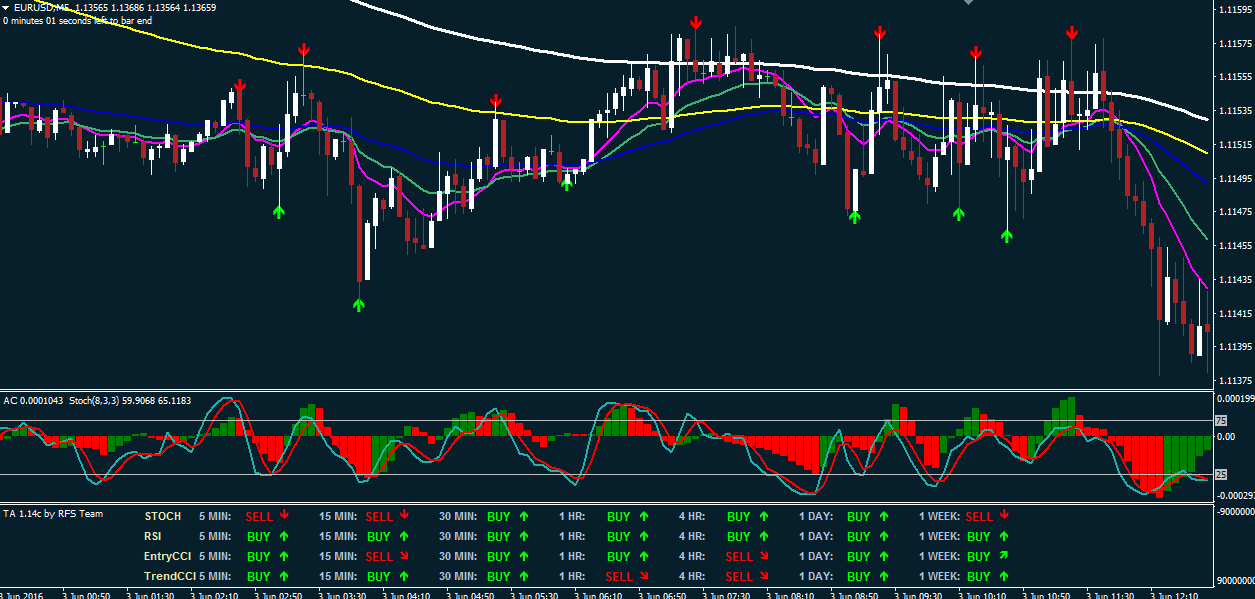Click green arrow beside TrendCCI 5 MIN BUY
The width and height of the screenshot is (1255, 599).
tap(284, 576)
